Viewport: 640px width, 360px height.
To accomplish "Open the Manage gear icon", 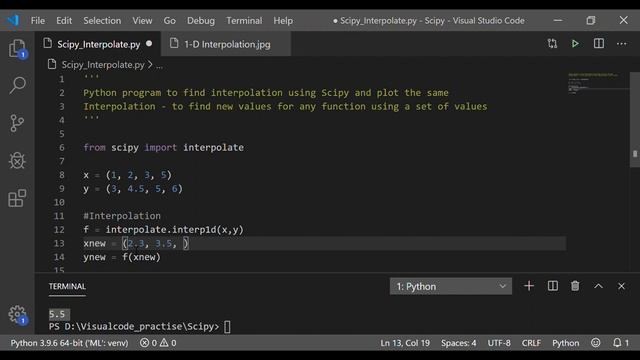I will point(18,315).
